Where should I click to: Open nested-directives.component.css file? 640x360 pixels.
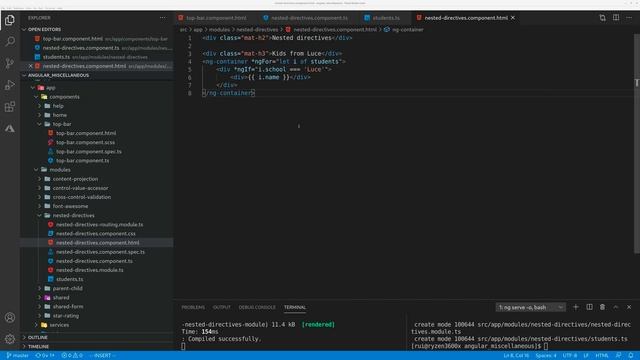(x=96, y=233)
